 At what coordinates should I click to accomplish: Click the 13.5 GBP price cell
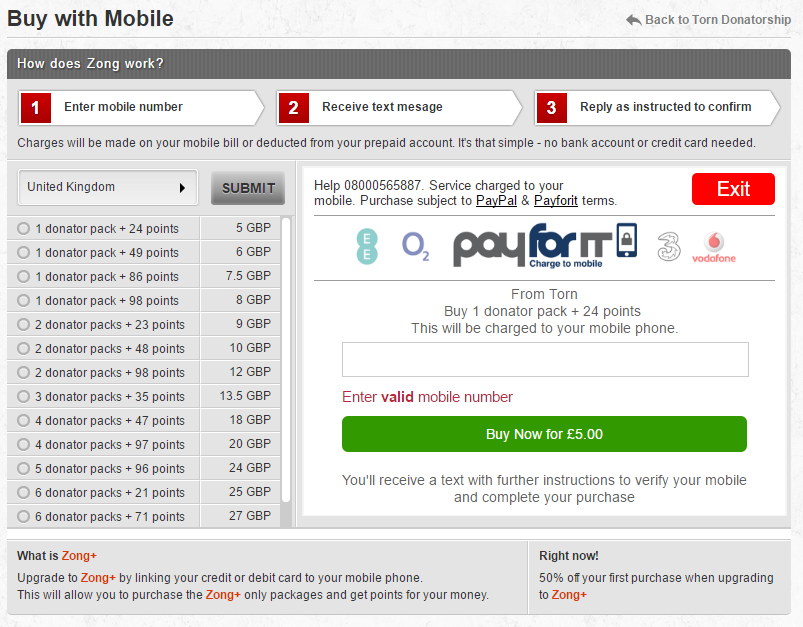pyautogui.click(x=240, y=396)
